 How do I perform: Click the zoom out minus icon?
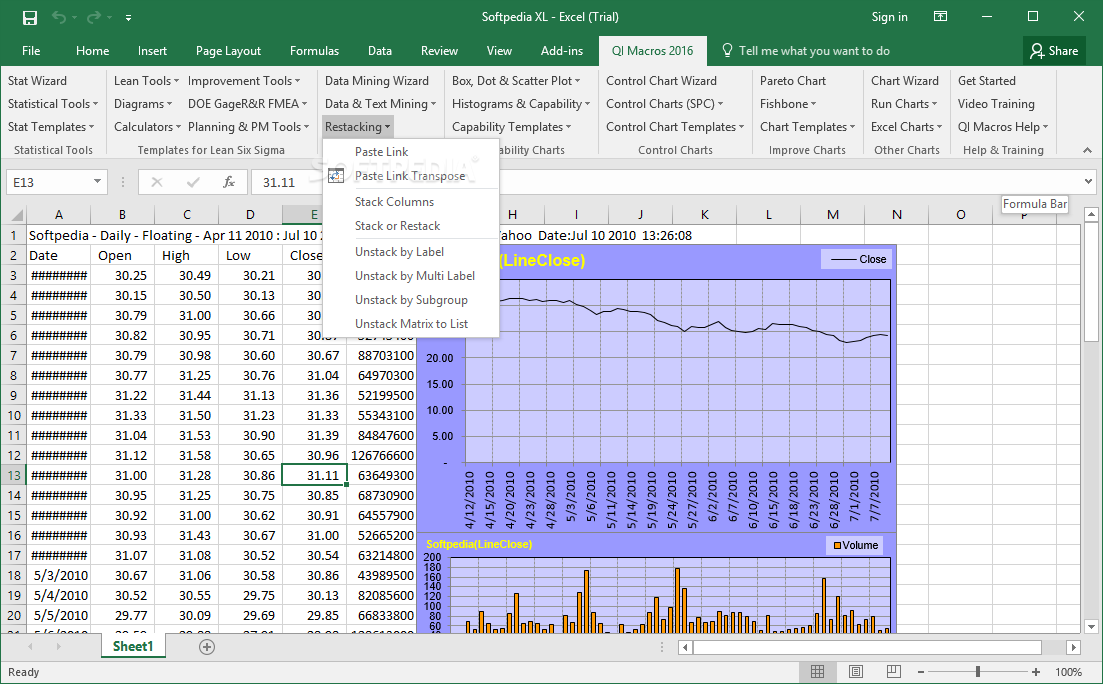[x=920, y=672]
